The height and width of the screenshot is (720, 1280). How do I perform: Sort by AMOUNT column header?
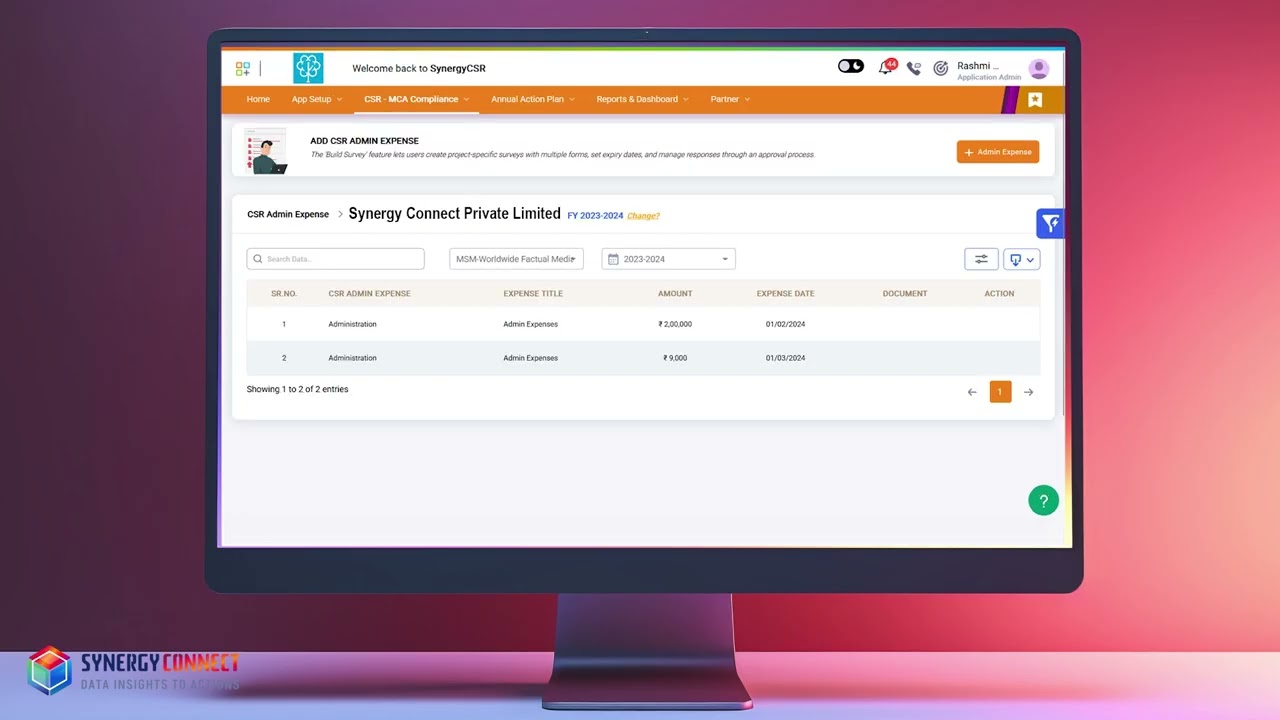click(675, 294)
